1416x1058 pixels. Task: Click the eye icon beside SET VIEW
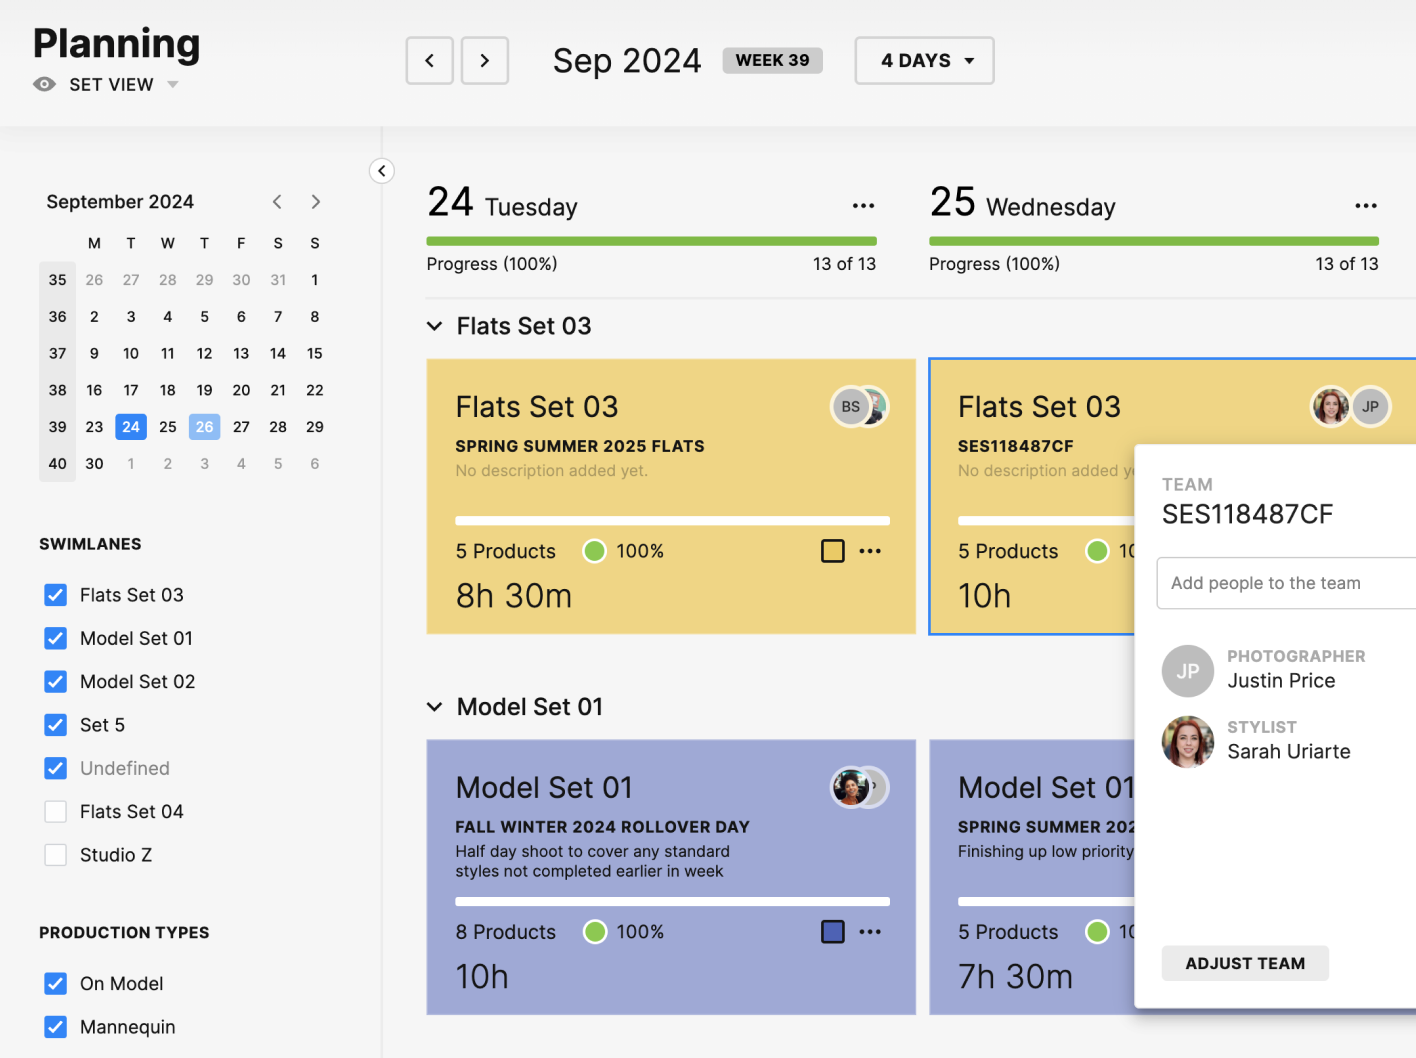point(44,84)
